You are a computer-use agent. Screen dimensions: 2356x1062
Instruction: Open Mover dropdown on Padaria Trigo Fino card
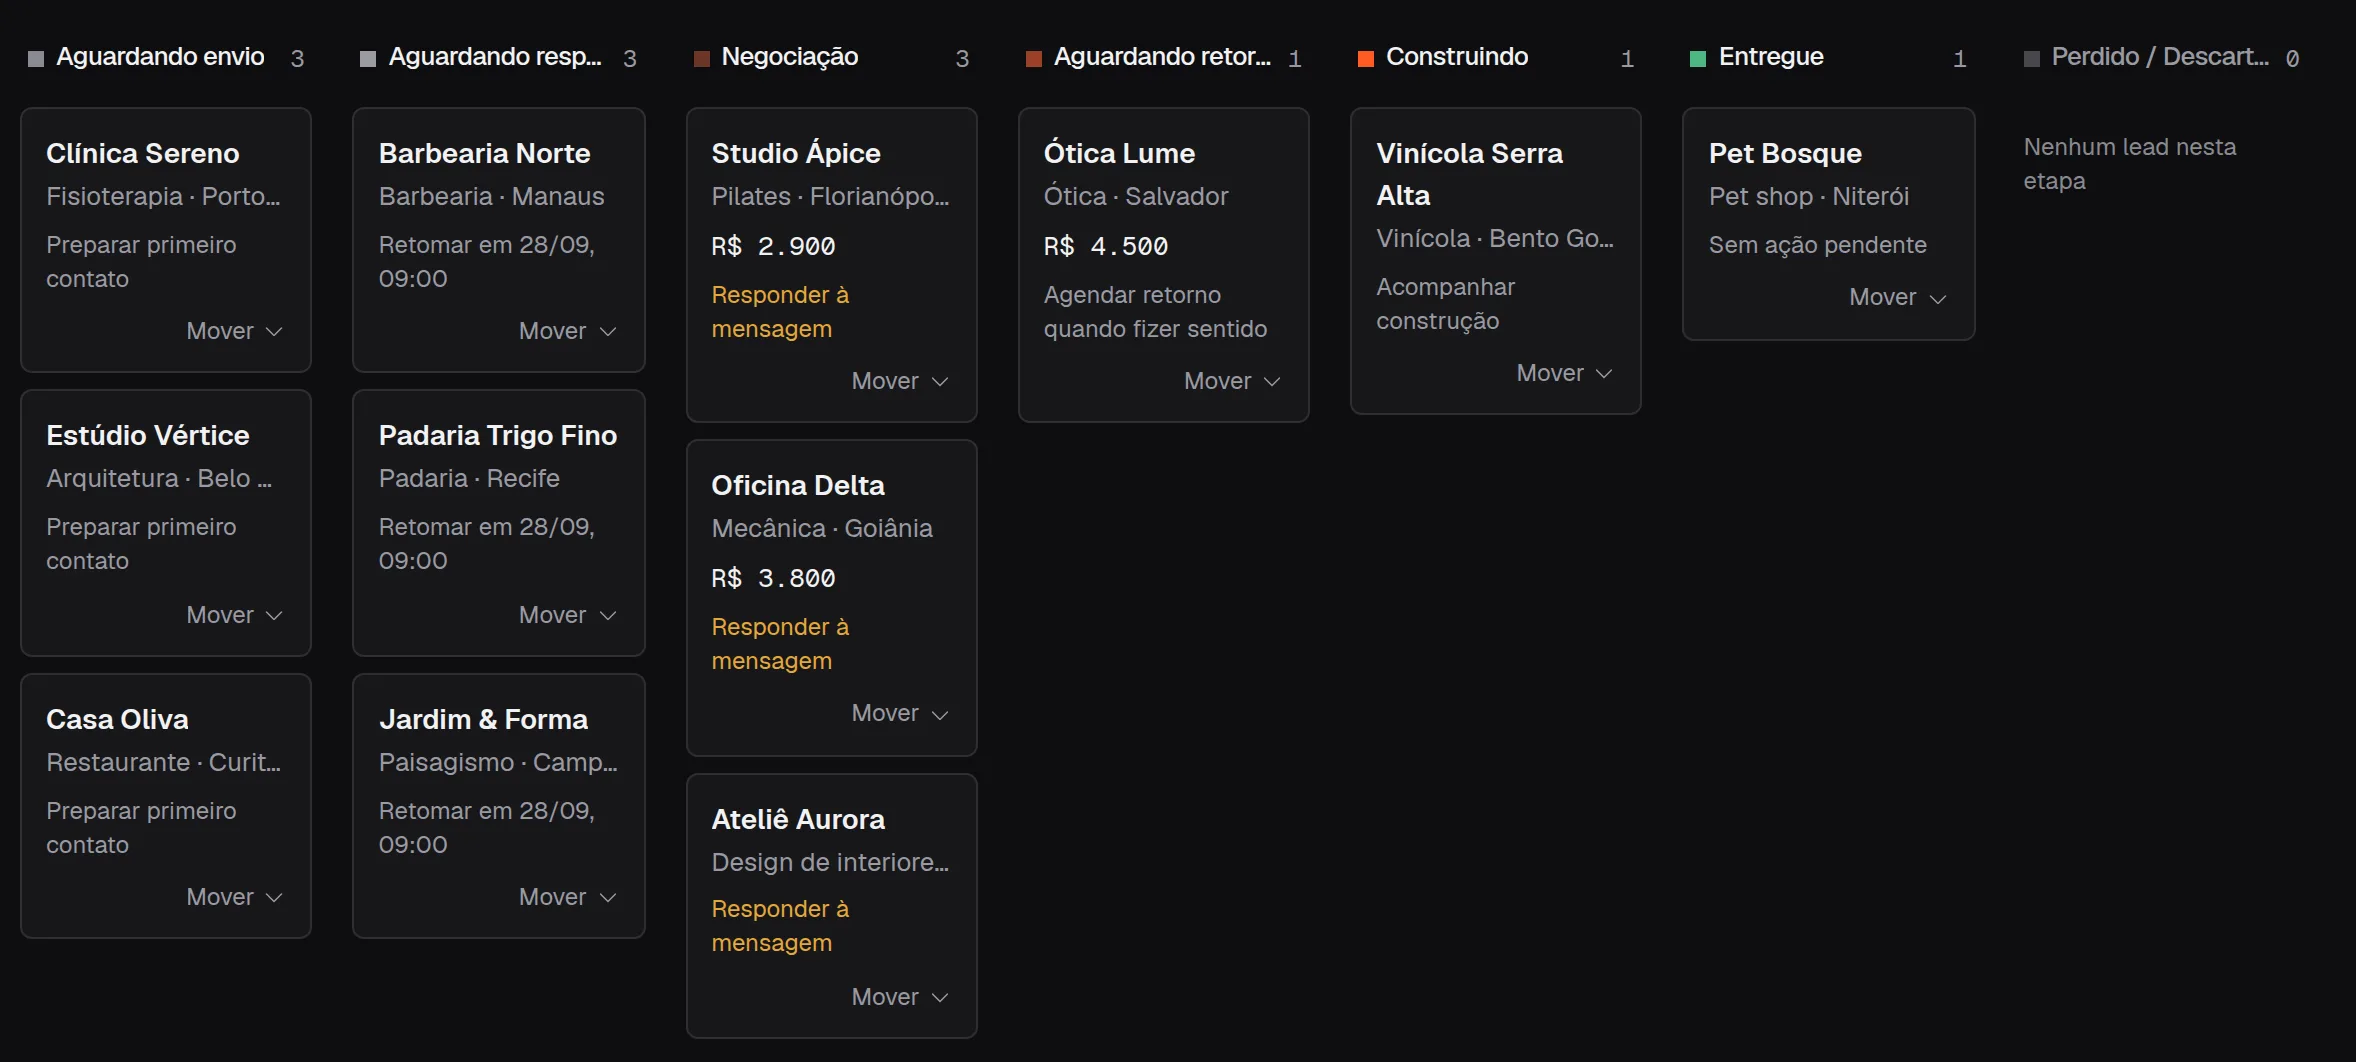(x=567, y=615)
